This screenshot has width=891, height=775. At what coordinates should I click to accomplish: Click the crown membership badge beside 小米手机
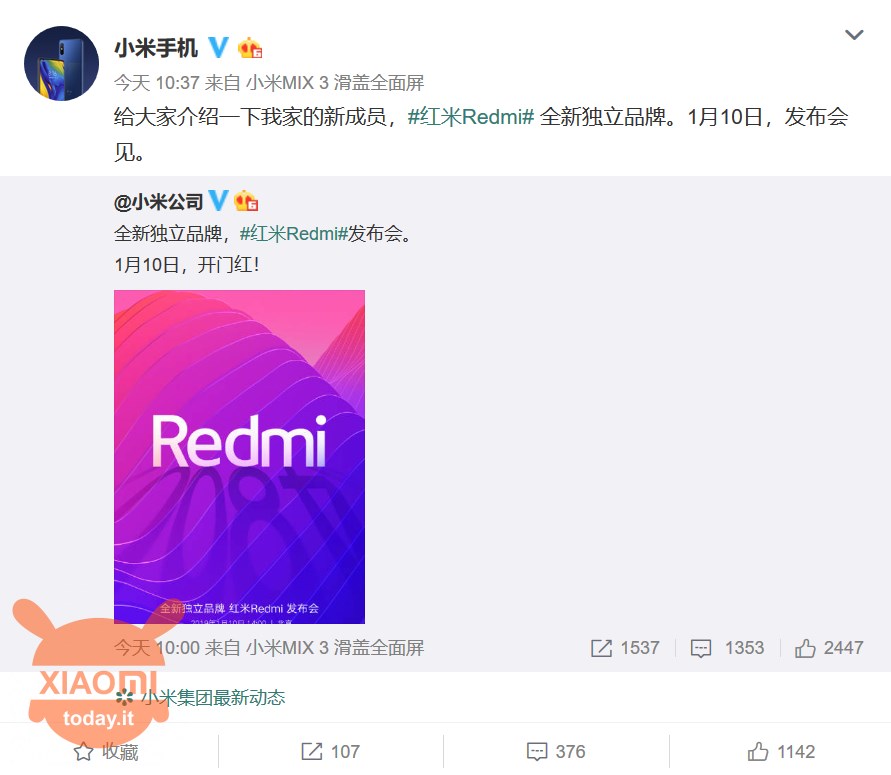click(249, 48)
